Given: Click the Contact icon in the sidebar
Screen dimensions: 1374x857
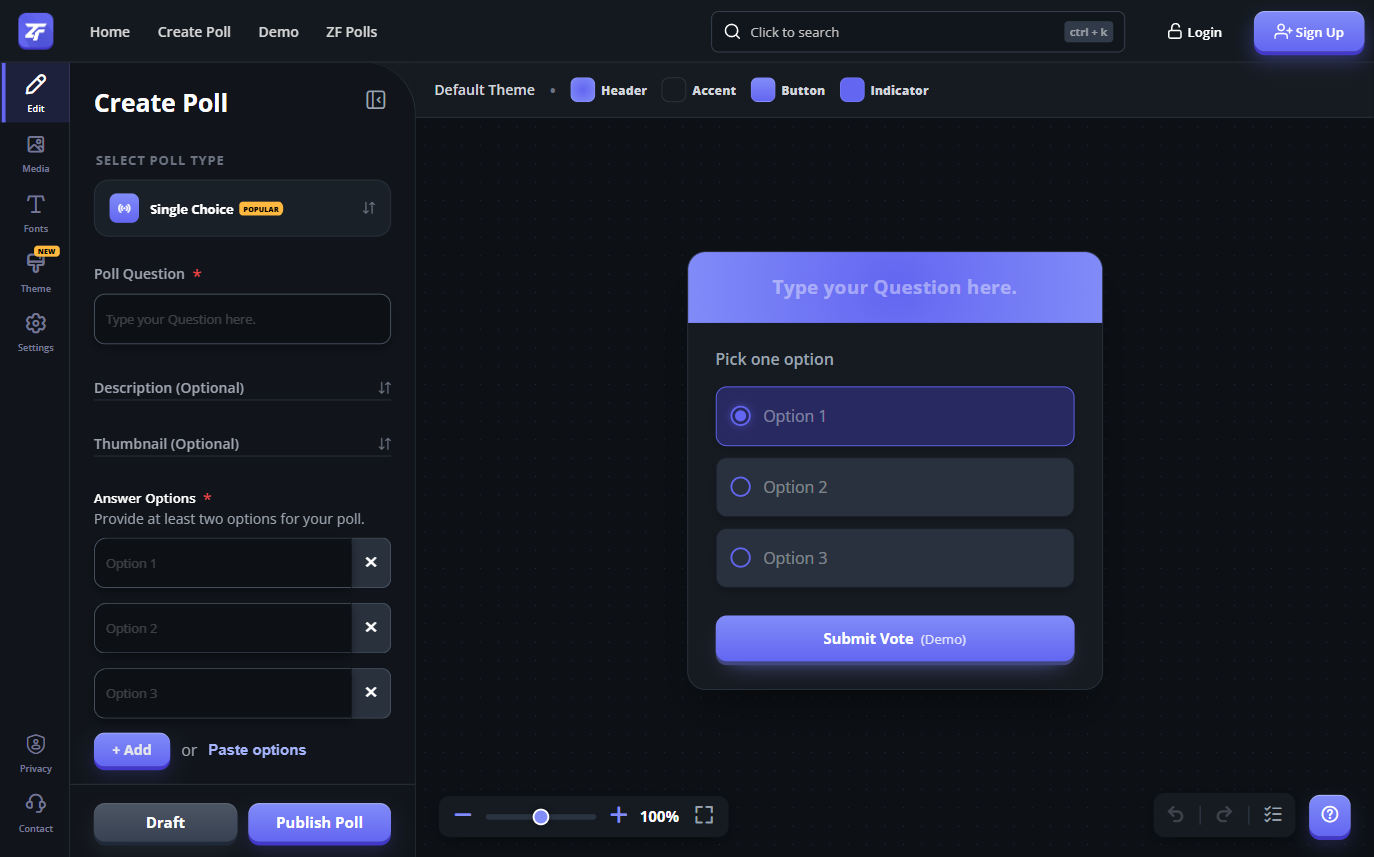Looking at the screenshot, I should (x=35, y=810).
